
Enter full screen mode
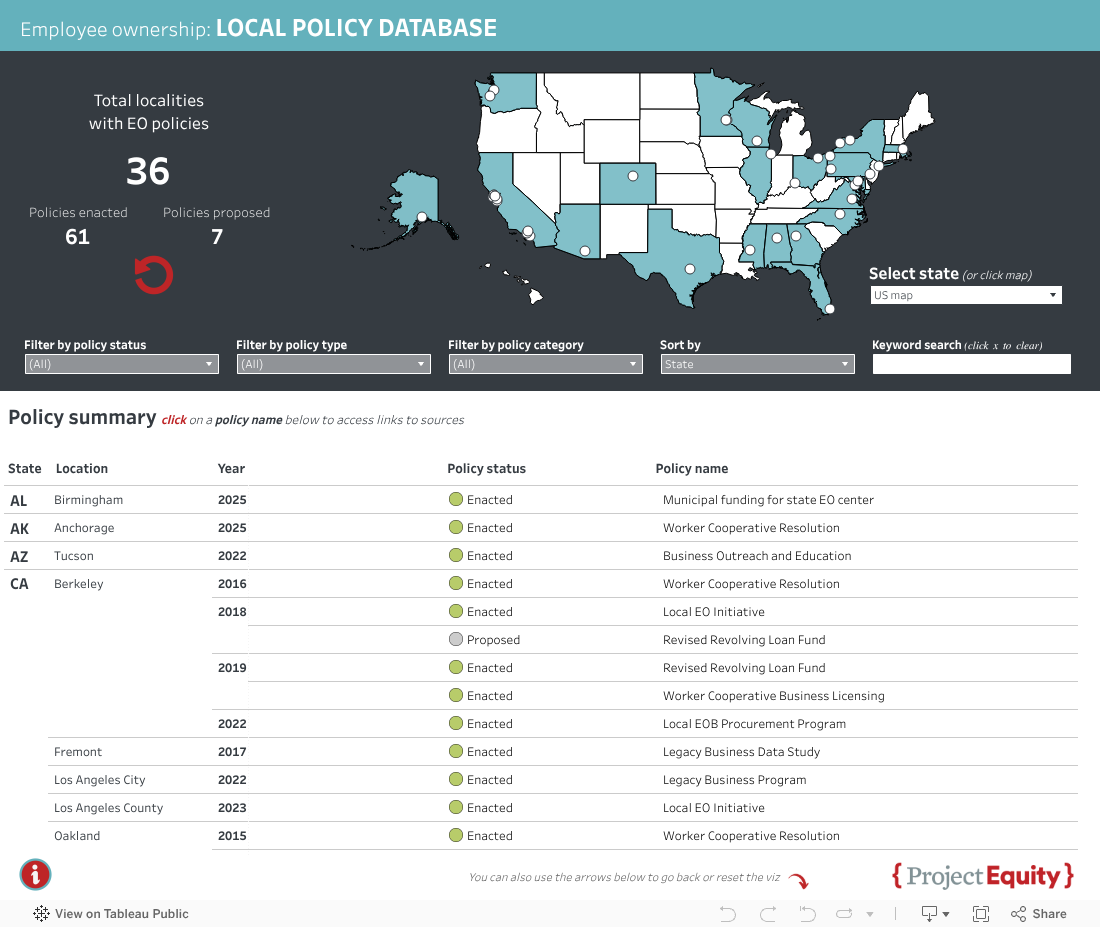(981, 913)
